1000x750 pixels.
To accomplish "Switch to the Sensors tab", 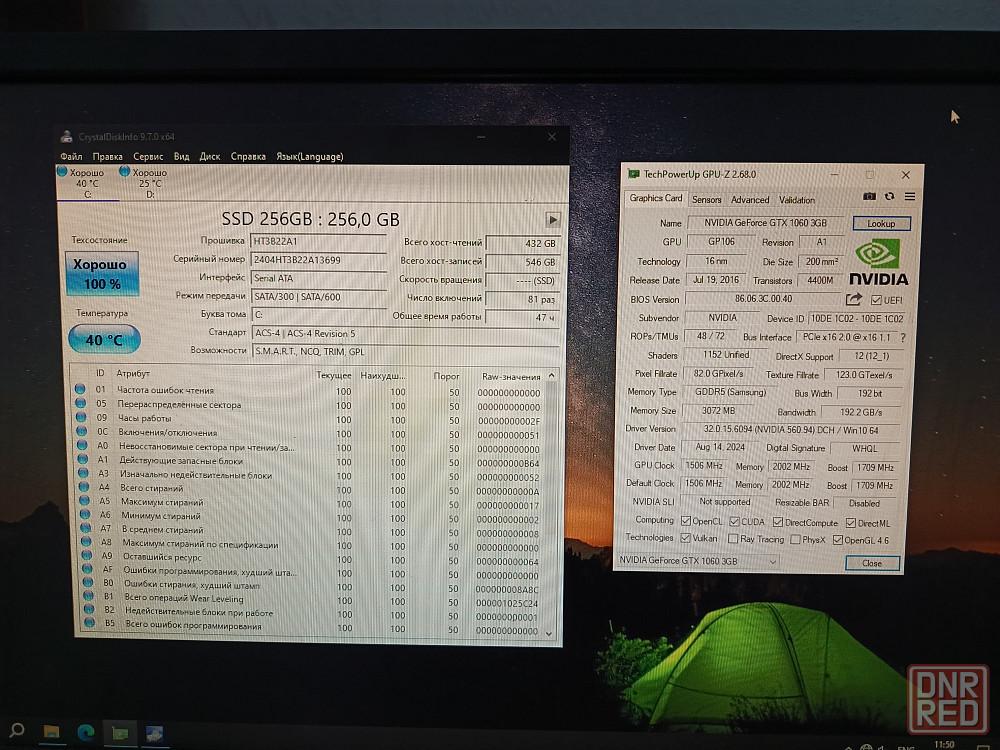I will point(706,199).
